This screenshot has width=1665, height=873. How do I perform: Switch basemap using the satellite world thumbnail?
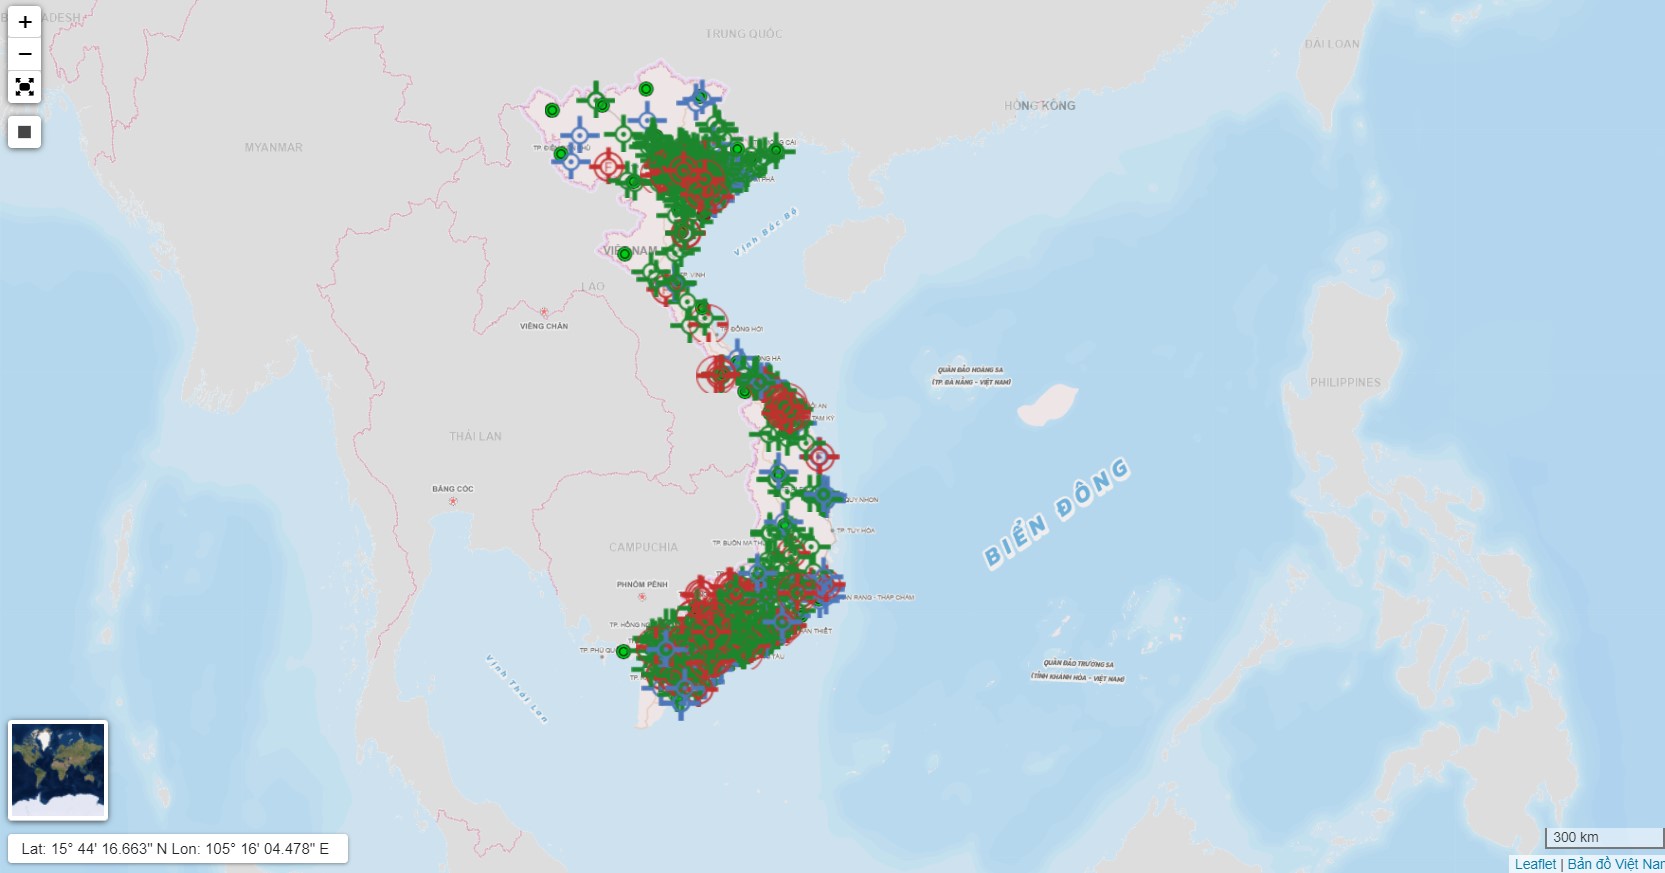point(58,770)
